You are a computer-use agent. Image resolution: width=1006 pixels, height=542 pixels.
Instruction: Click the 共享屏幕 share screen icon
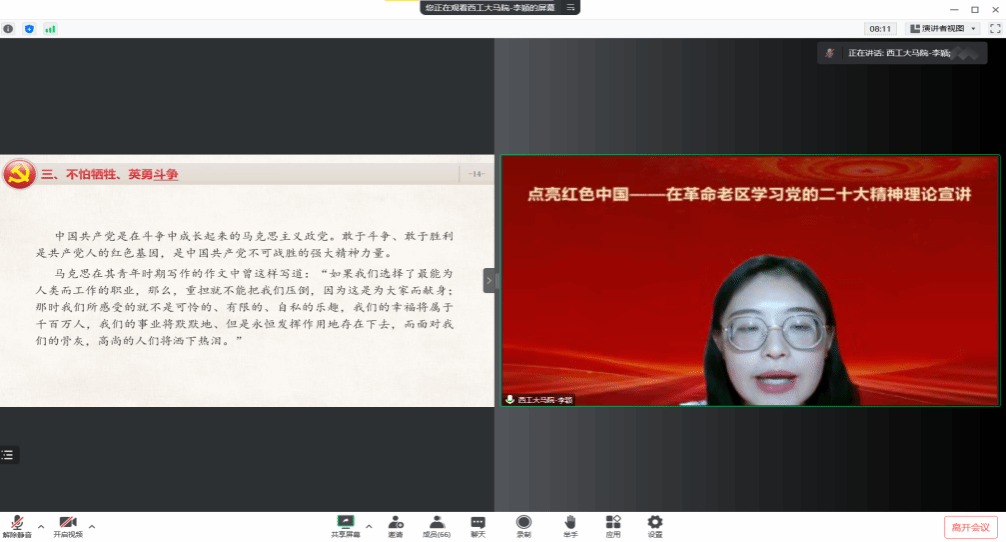tap(346, 525)
